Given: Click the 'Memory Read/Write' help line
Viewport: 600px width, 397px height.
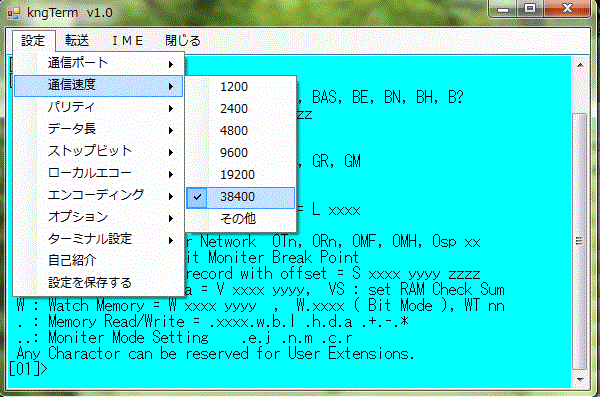Looking at the screenshot, I should [x=213, y=322].
